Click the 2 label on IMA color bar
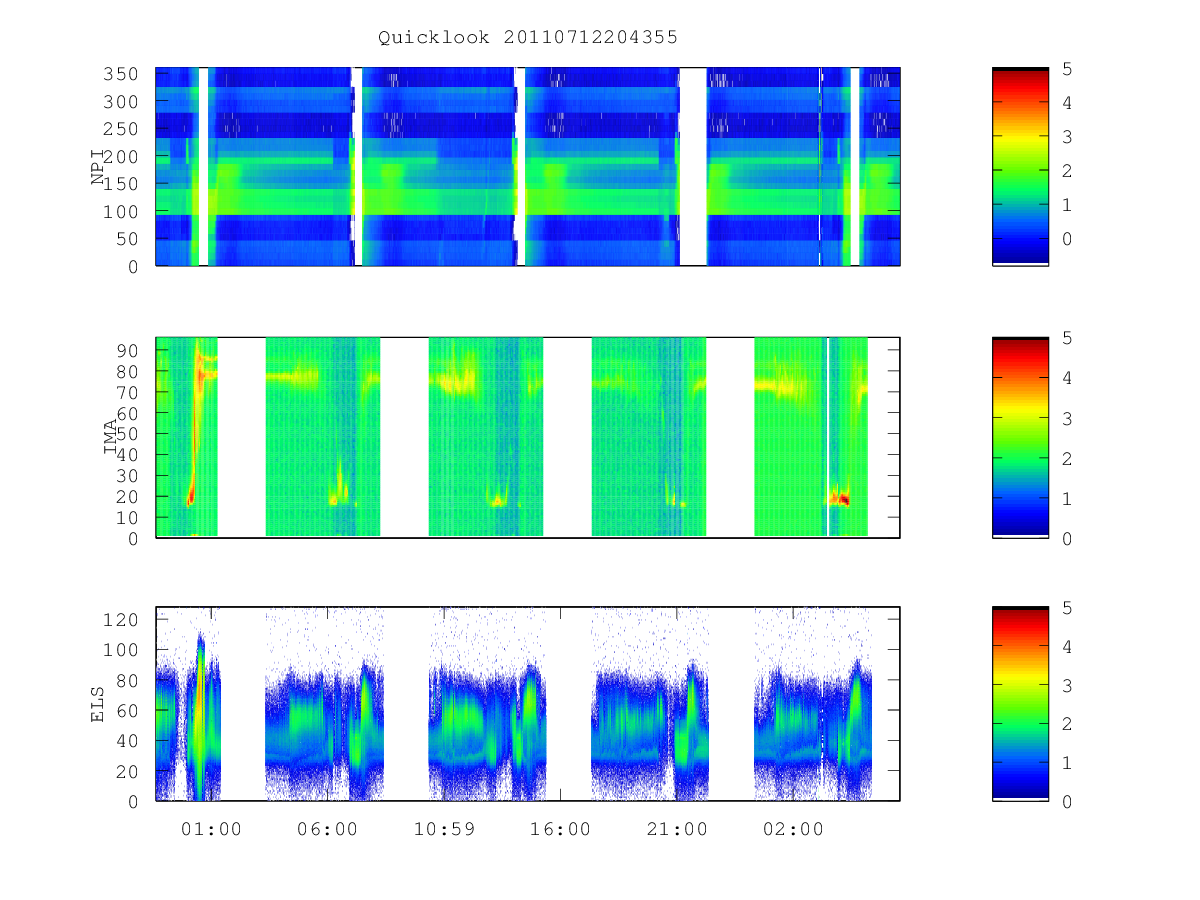The height and width of the screenshot is (900, 1200). coord(1067,458)
